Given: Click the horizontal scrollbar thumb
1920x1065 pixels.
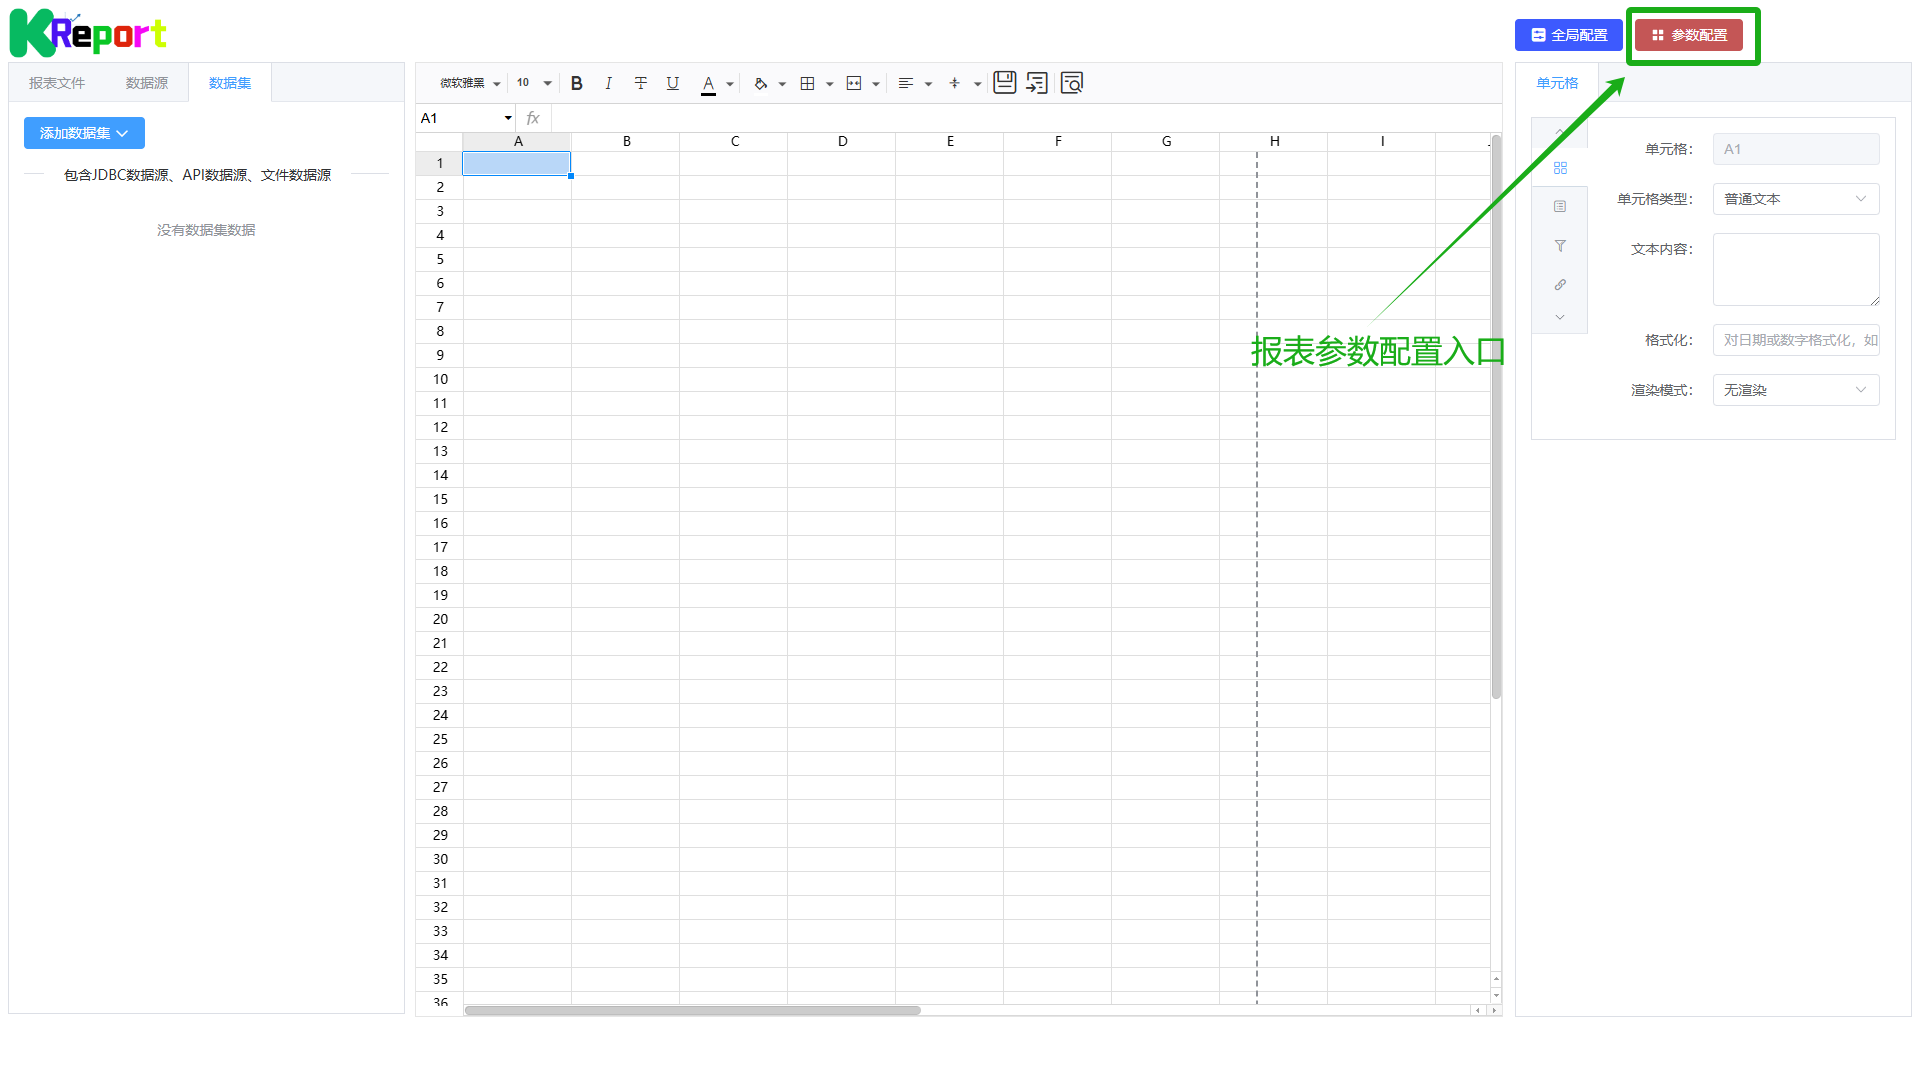Looking at the screenshot, I should (692, 1010).
